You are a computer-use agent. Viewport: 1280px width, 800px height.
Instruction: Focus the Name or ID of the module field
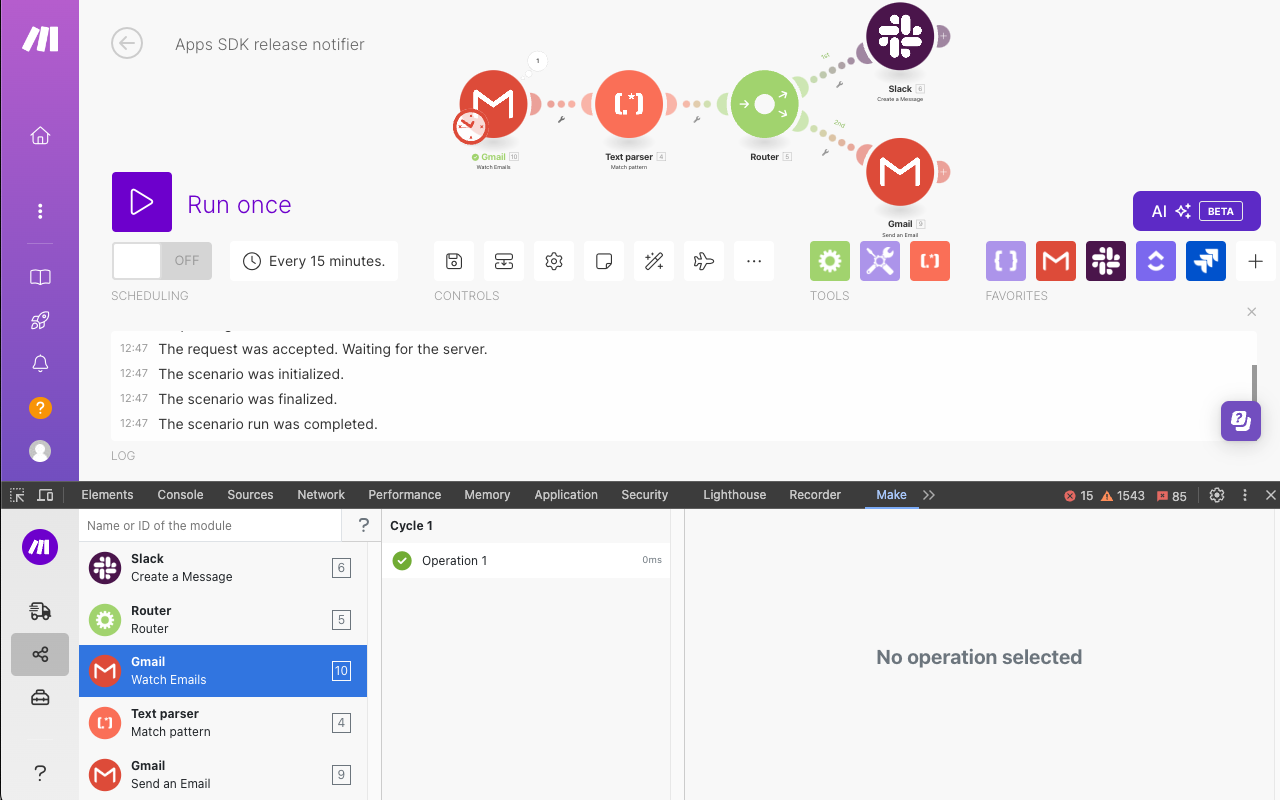[x=211, y=525]
